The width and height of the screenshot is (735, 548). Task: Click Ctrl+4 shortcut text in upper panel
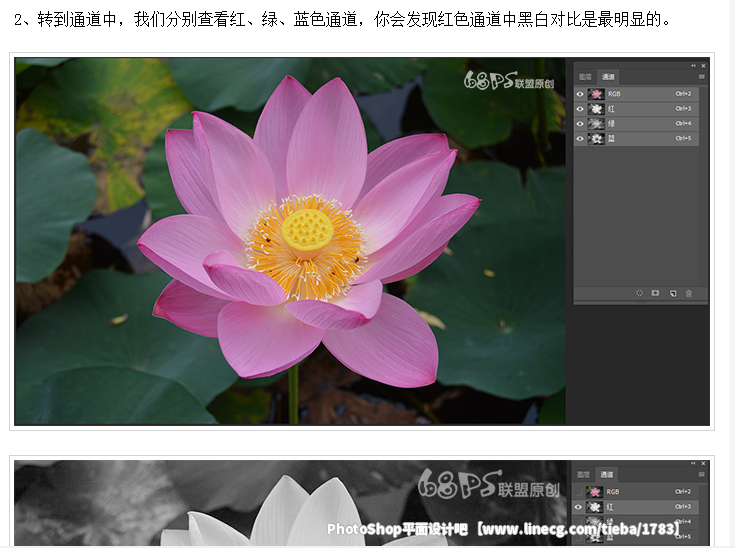coord(683,124)
